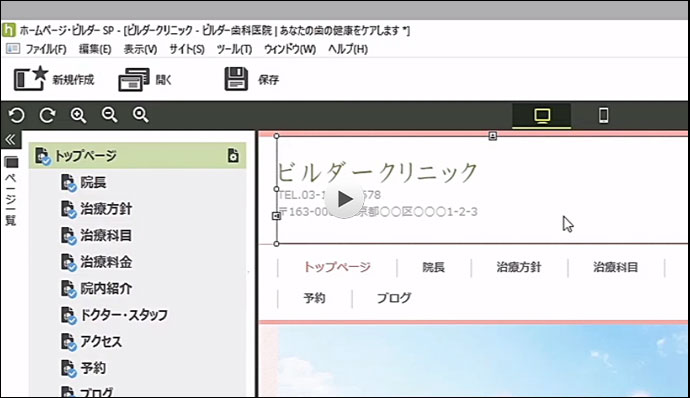
Task: Click the page icon next to 治療料金
Action: pyautogui.click(x=68, y=262)
